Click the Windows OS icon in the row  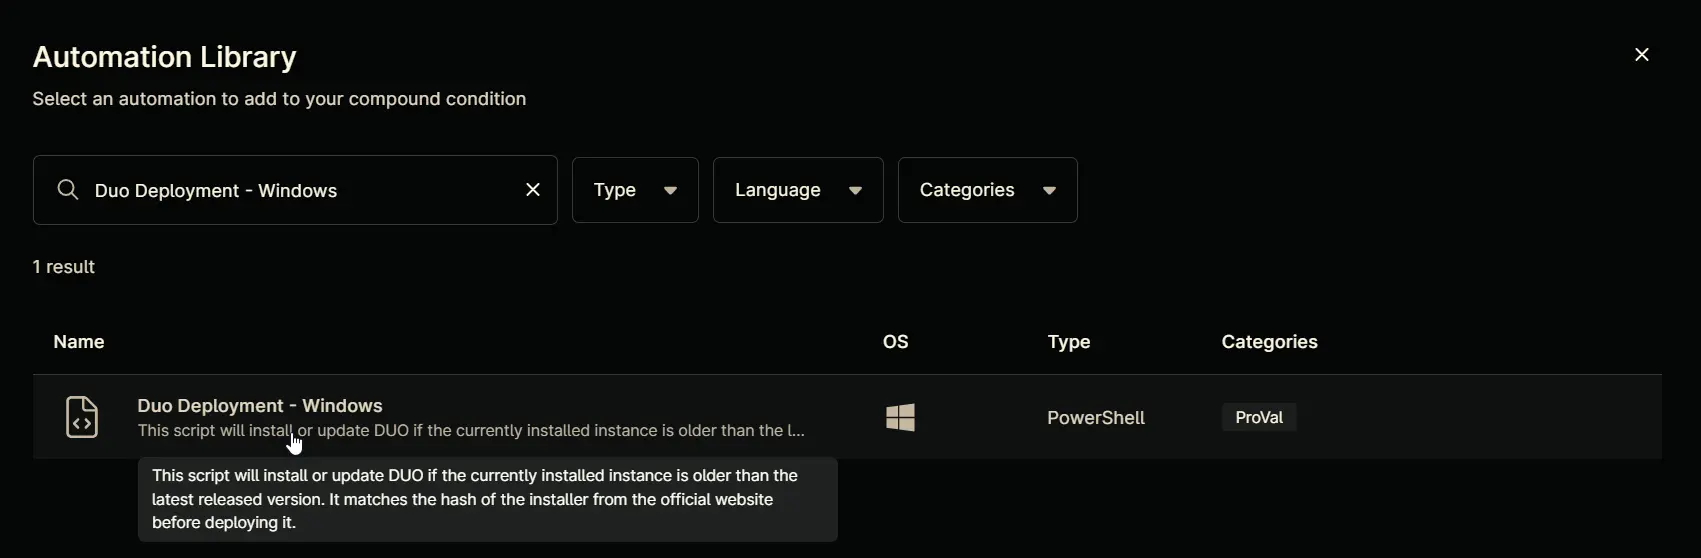point(900,417)
